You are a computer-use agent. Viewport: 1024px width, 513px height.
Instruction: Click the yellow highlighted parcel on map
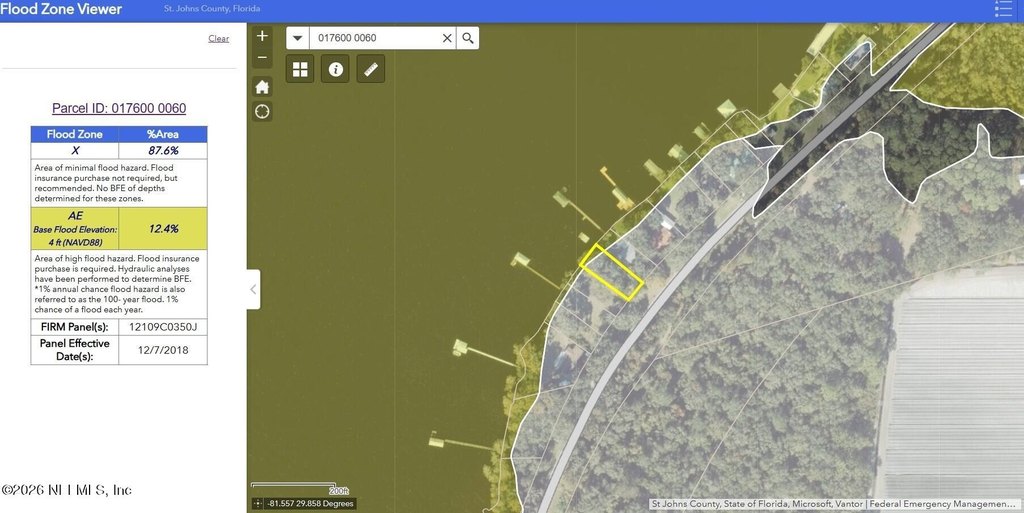point(612,272)
